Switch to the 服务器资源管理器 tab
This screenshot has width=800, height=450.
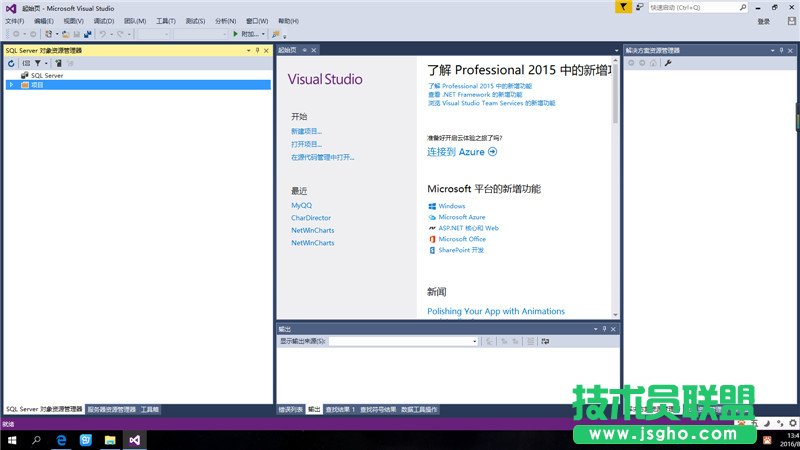(111, 409)
